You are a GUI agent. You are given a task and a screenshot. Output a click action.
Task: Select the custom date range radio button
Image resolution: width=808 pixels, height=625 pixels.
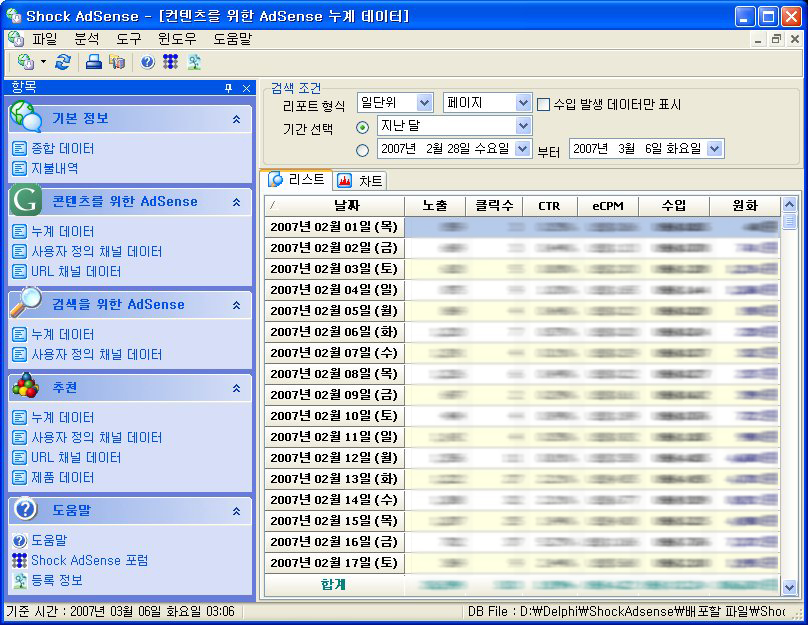tap(362, 150)
